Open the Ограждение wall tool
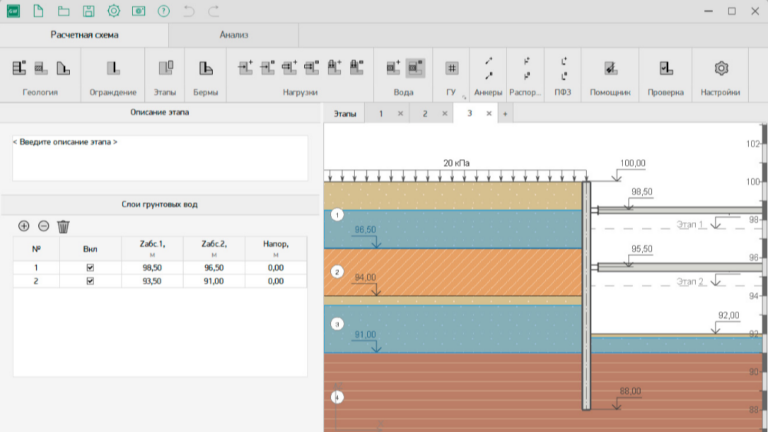The height and width of the screenshot is (432, 768). click(113, 68)
